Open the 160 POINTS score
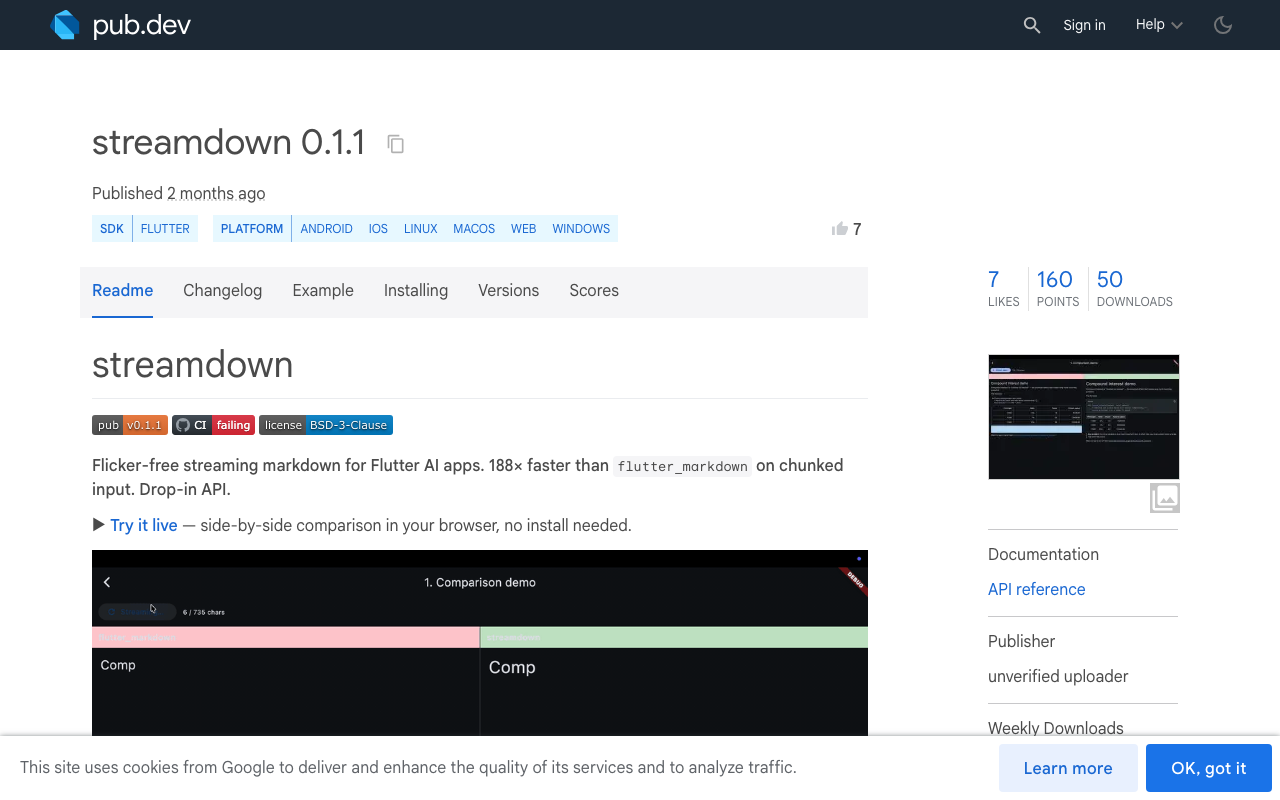1280x800 pixels. (1057, 288)
